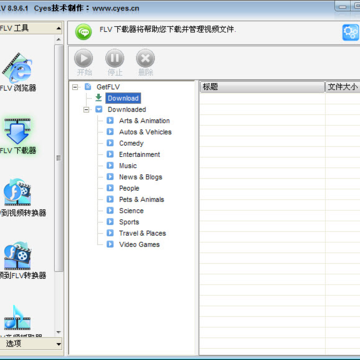Click the Downloaded folder icon
Image resolution: width=360 pixels, height=360 pixels.
pos(99,109)
